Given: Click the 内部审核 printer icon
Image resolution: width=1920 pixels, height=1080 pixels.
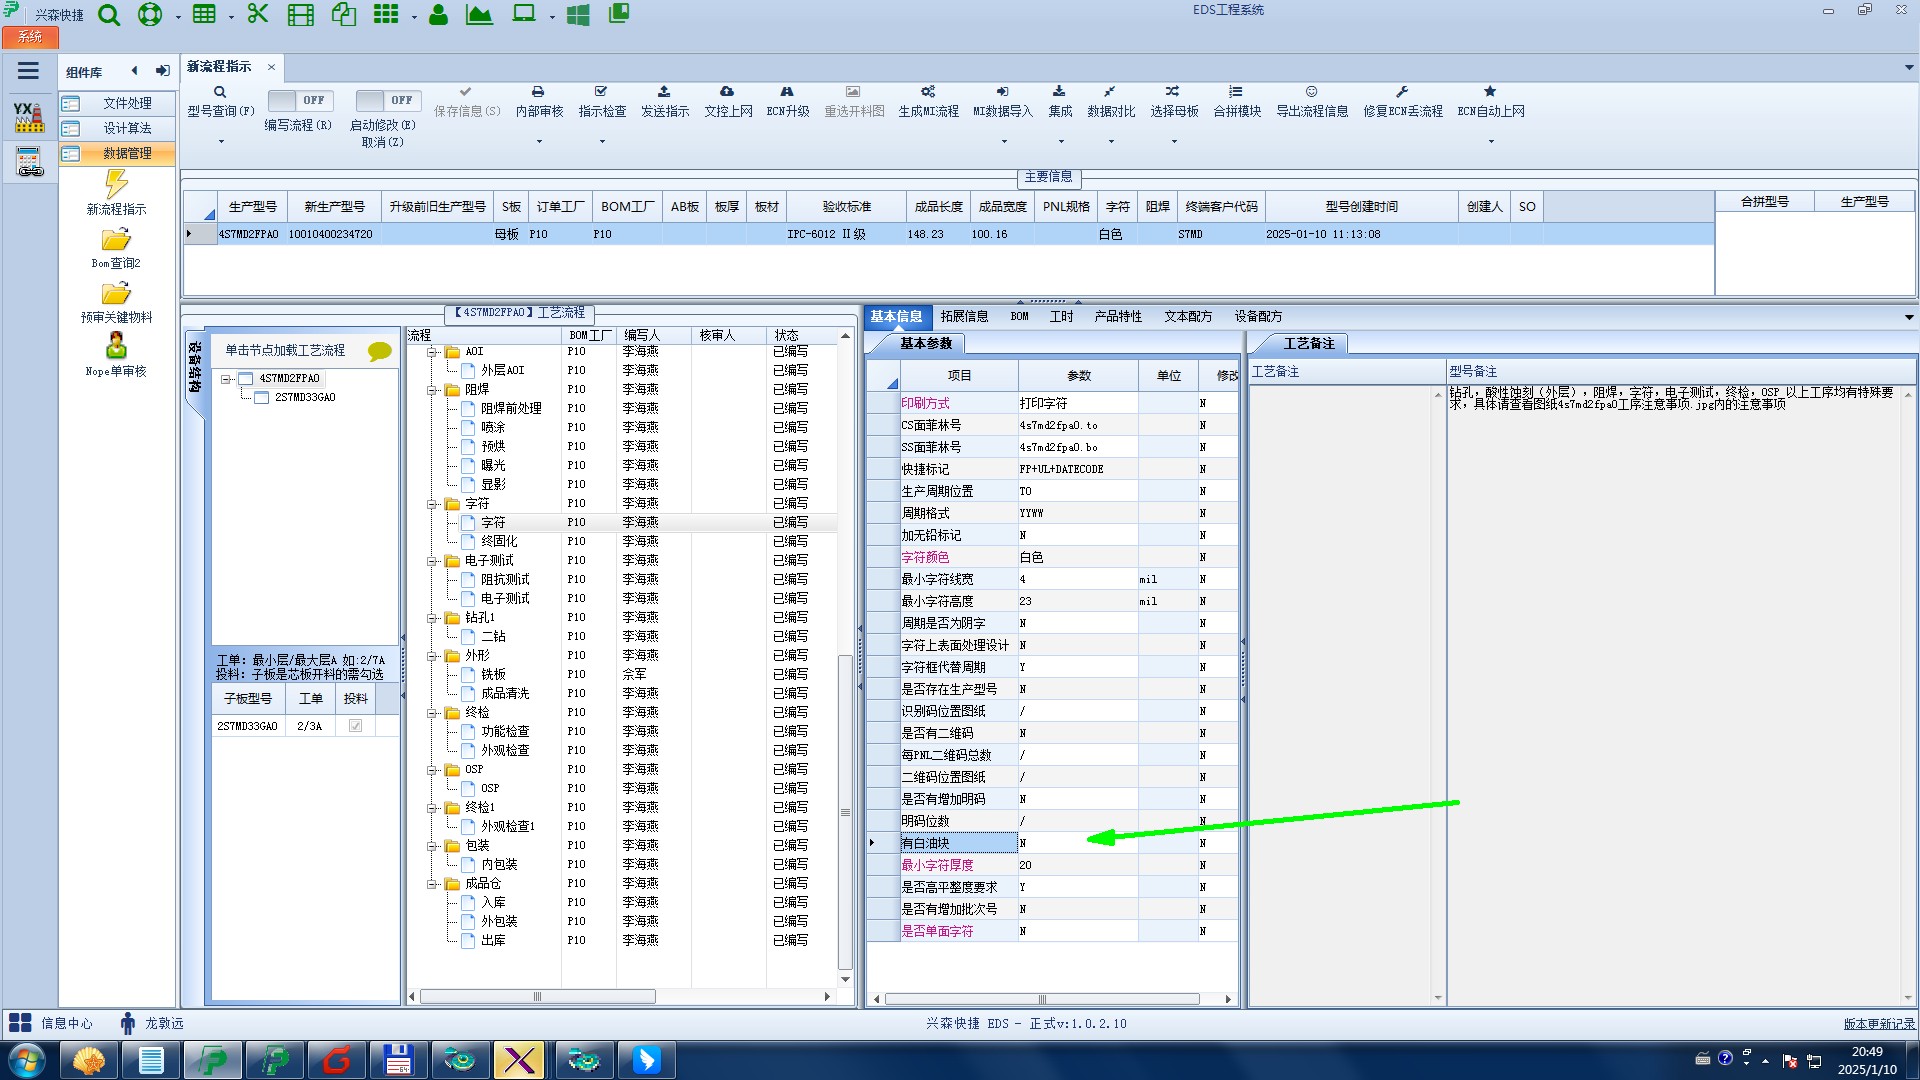Looking at the screenshot, I should tap(538, 92).
